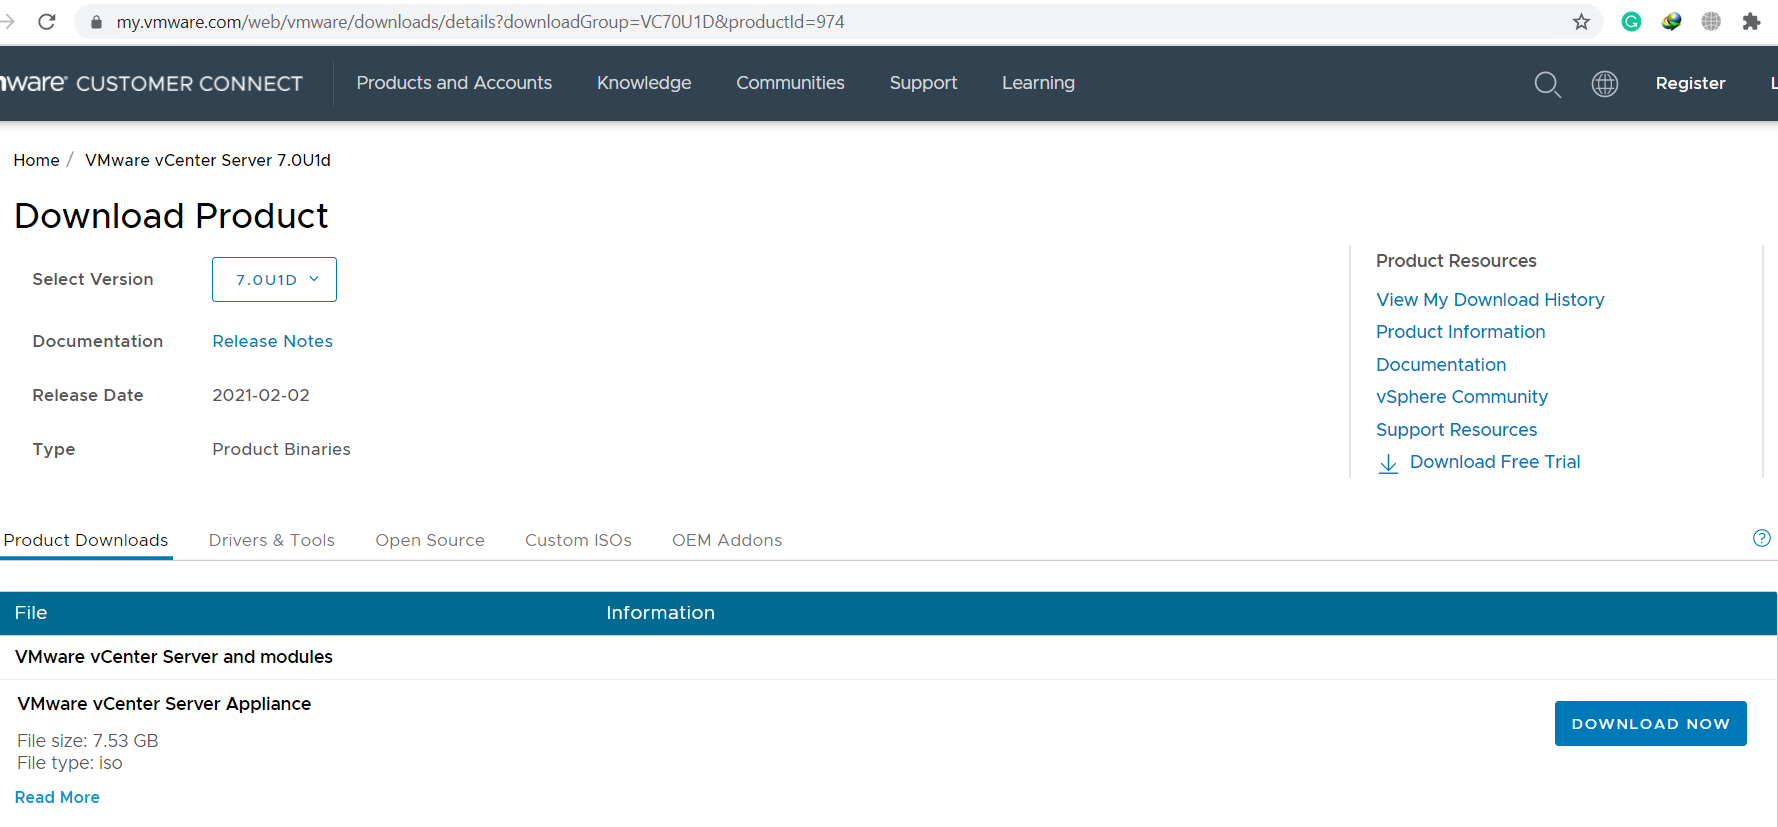Switch to Custom ISOs tab
The height and width of the screenshot is (827, 1778).
(578, 540)
